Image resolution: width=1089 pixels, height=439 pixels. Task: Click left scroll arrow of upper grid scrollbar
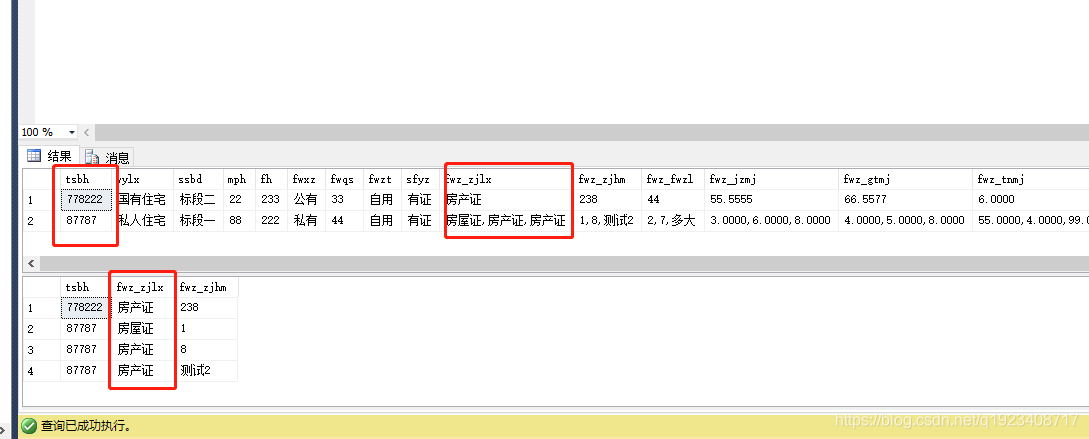(31, 264)
